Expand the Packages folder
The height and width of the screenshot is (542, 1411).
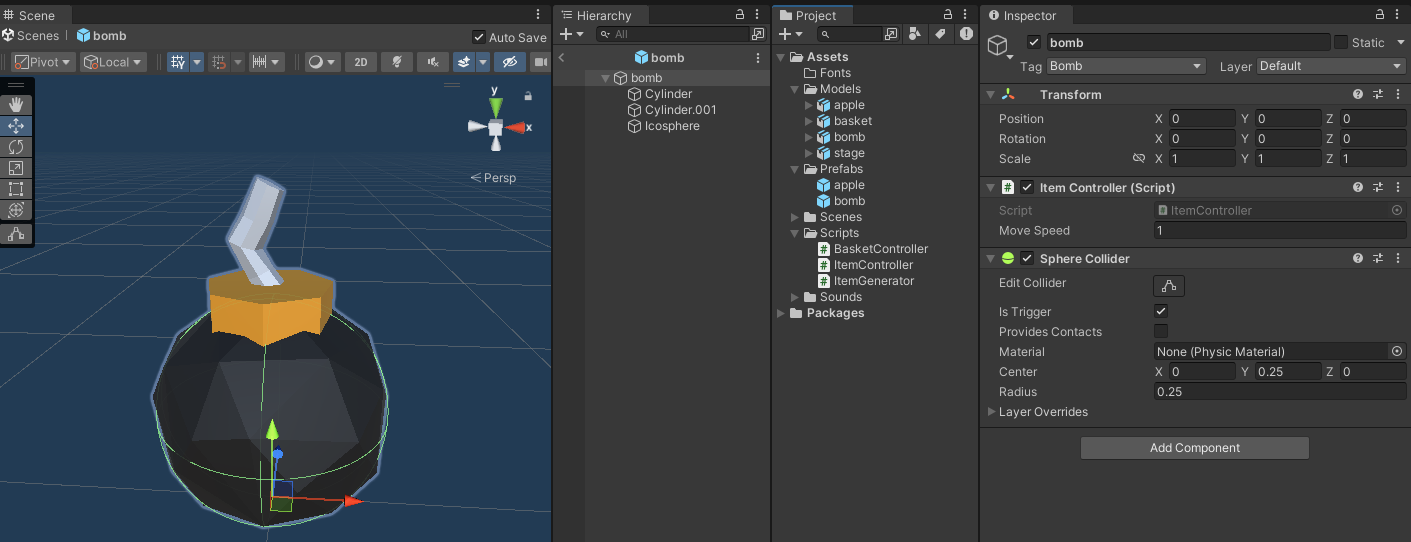pos(781,313)
